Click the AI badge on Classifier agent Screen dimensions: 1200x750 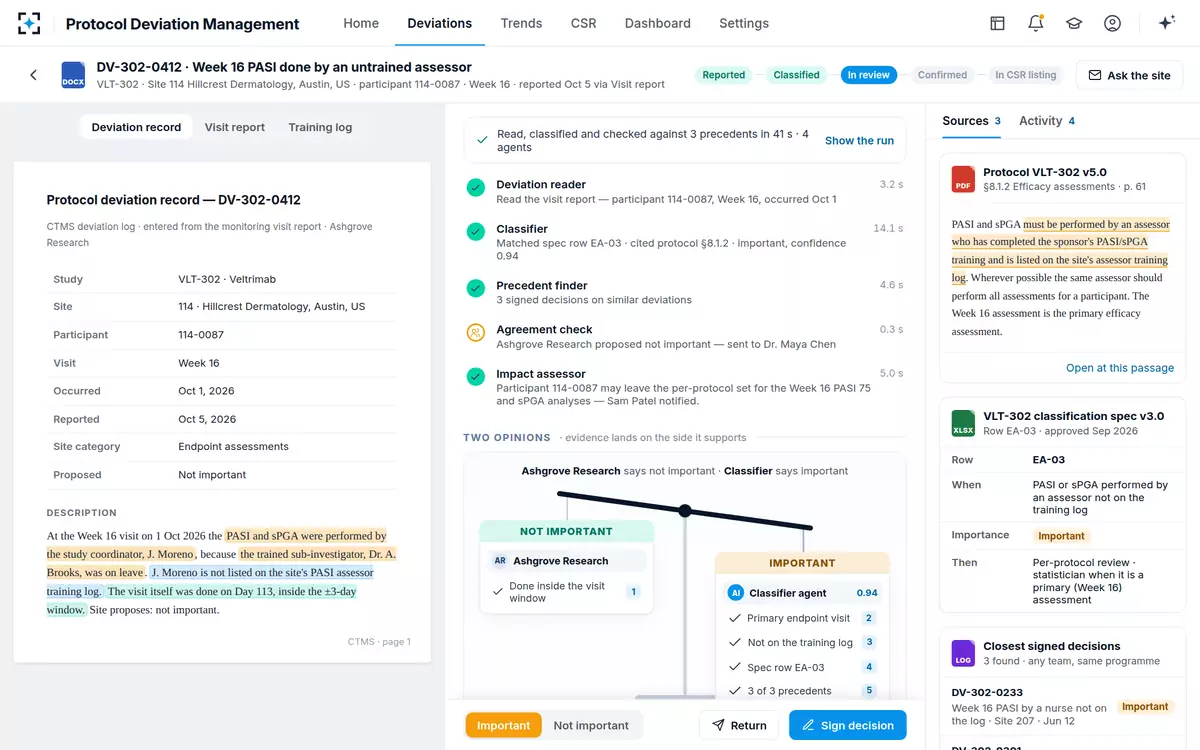coord(736,593)
